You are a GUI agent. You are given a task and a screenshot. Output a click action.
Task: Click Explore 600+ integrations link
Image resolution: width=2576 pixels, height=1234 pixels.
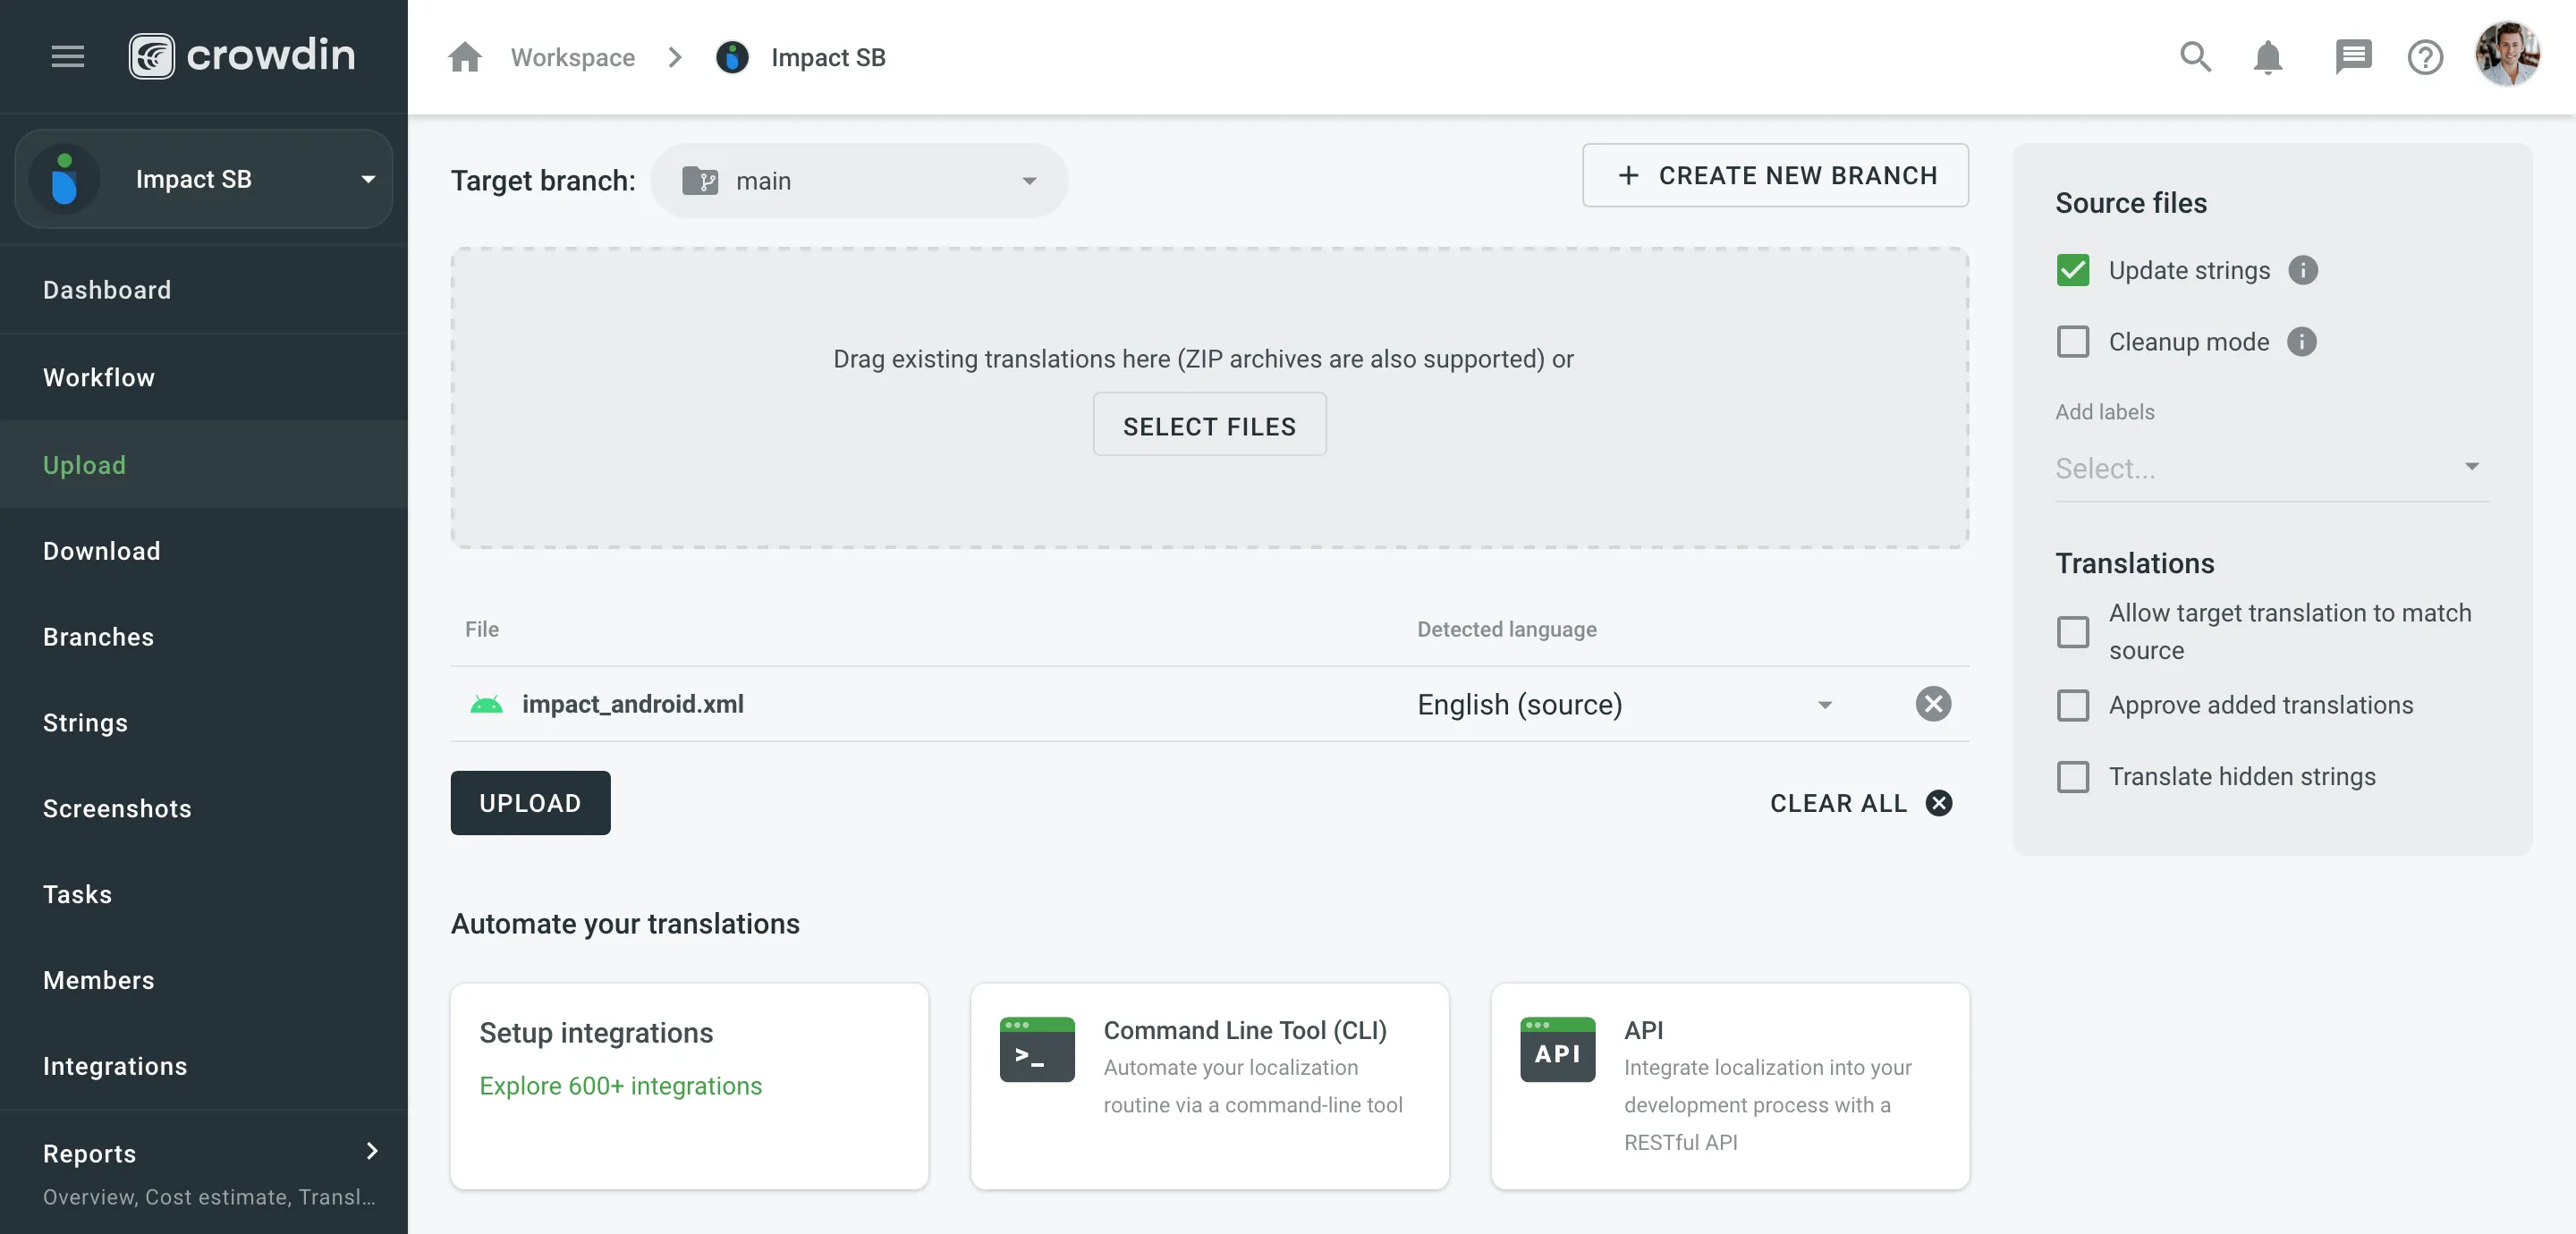point(621,1086)
